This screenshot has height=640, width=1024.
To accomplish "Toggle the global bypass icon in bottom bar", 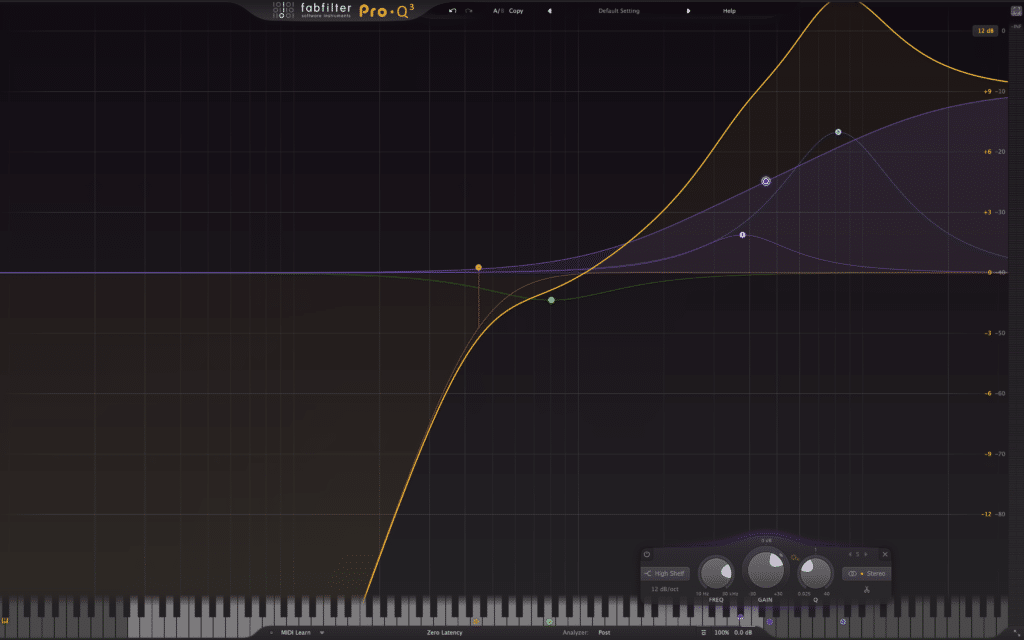I will click(x=703, y=632).
